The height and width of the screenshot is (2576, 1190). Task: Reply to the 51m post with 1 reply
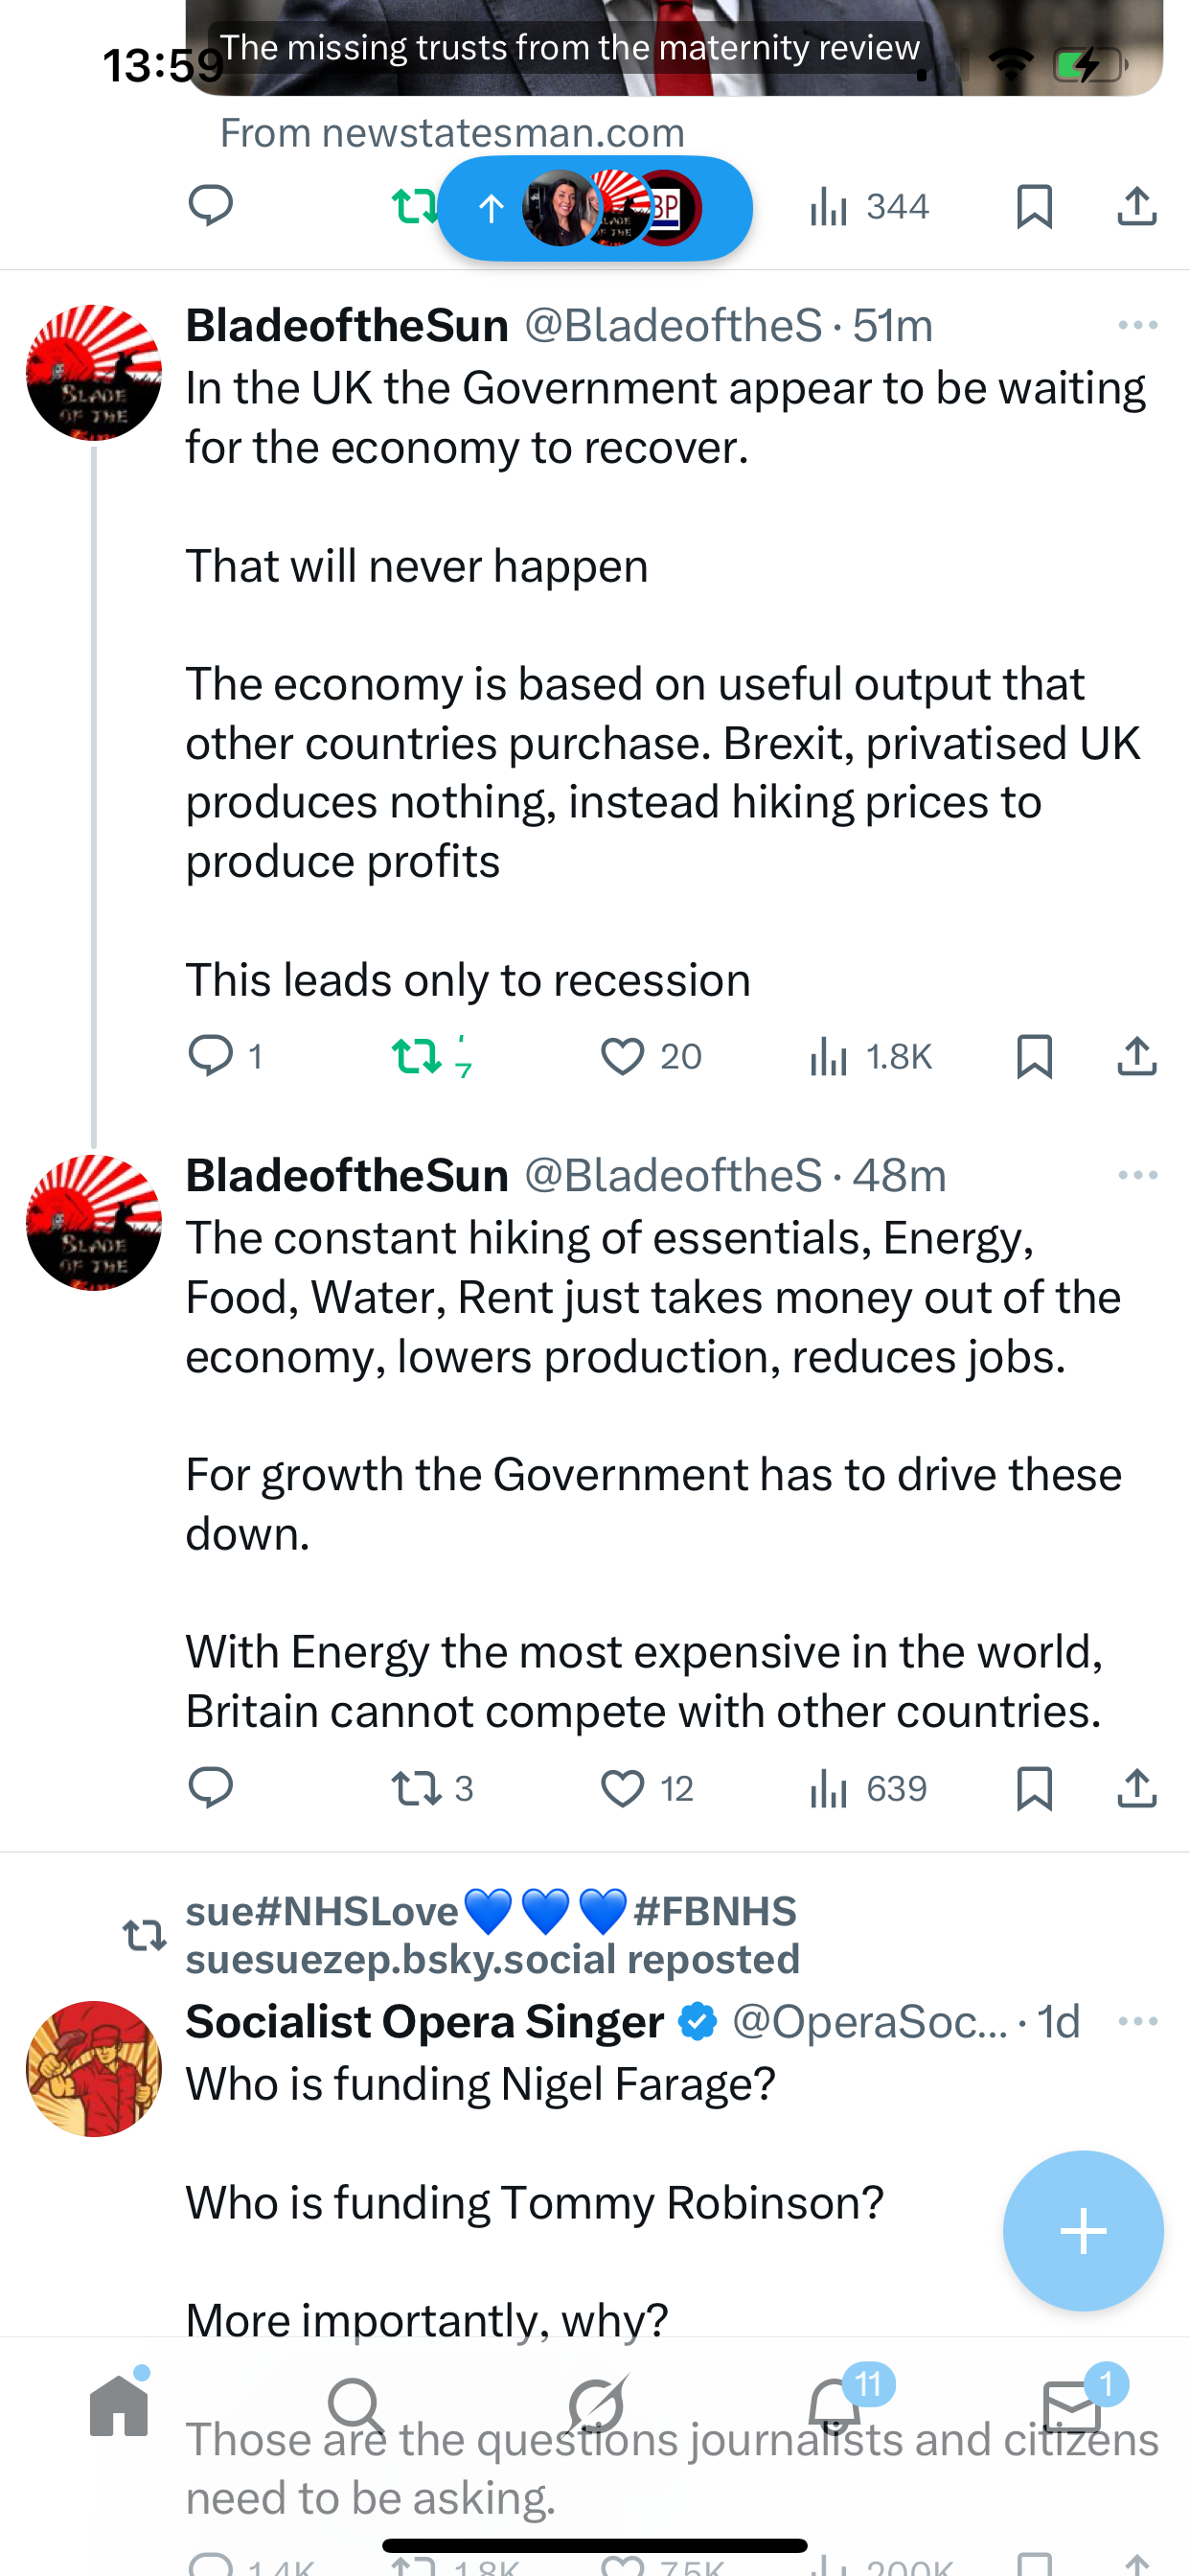coord(211,1056)
